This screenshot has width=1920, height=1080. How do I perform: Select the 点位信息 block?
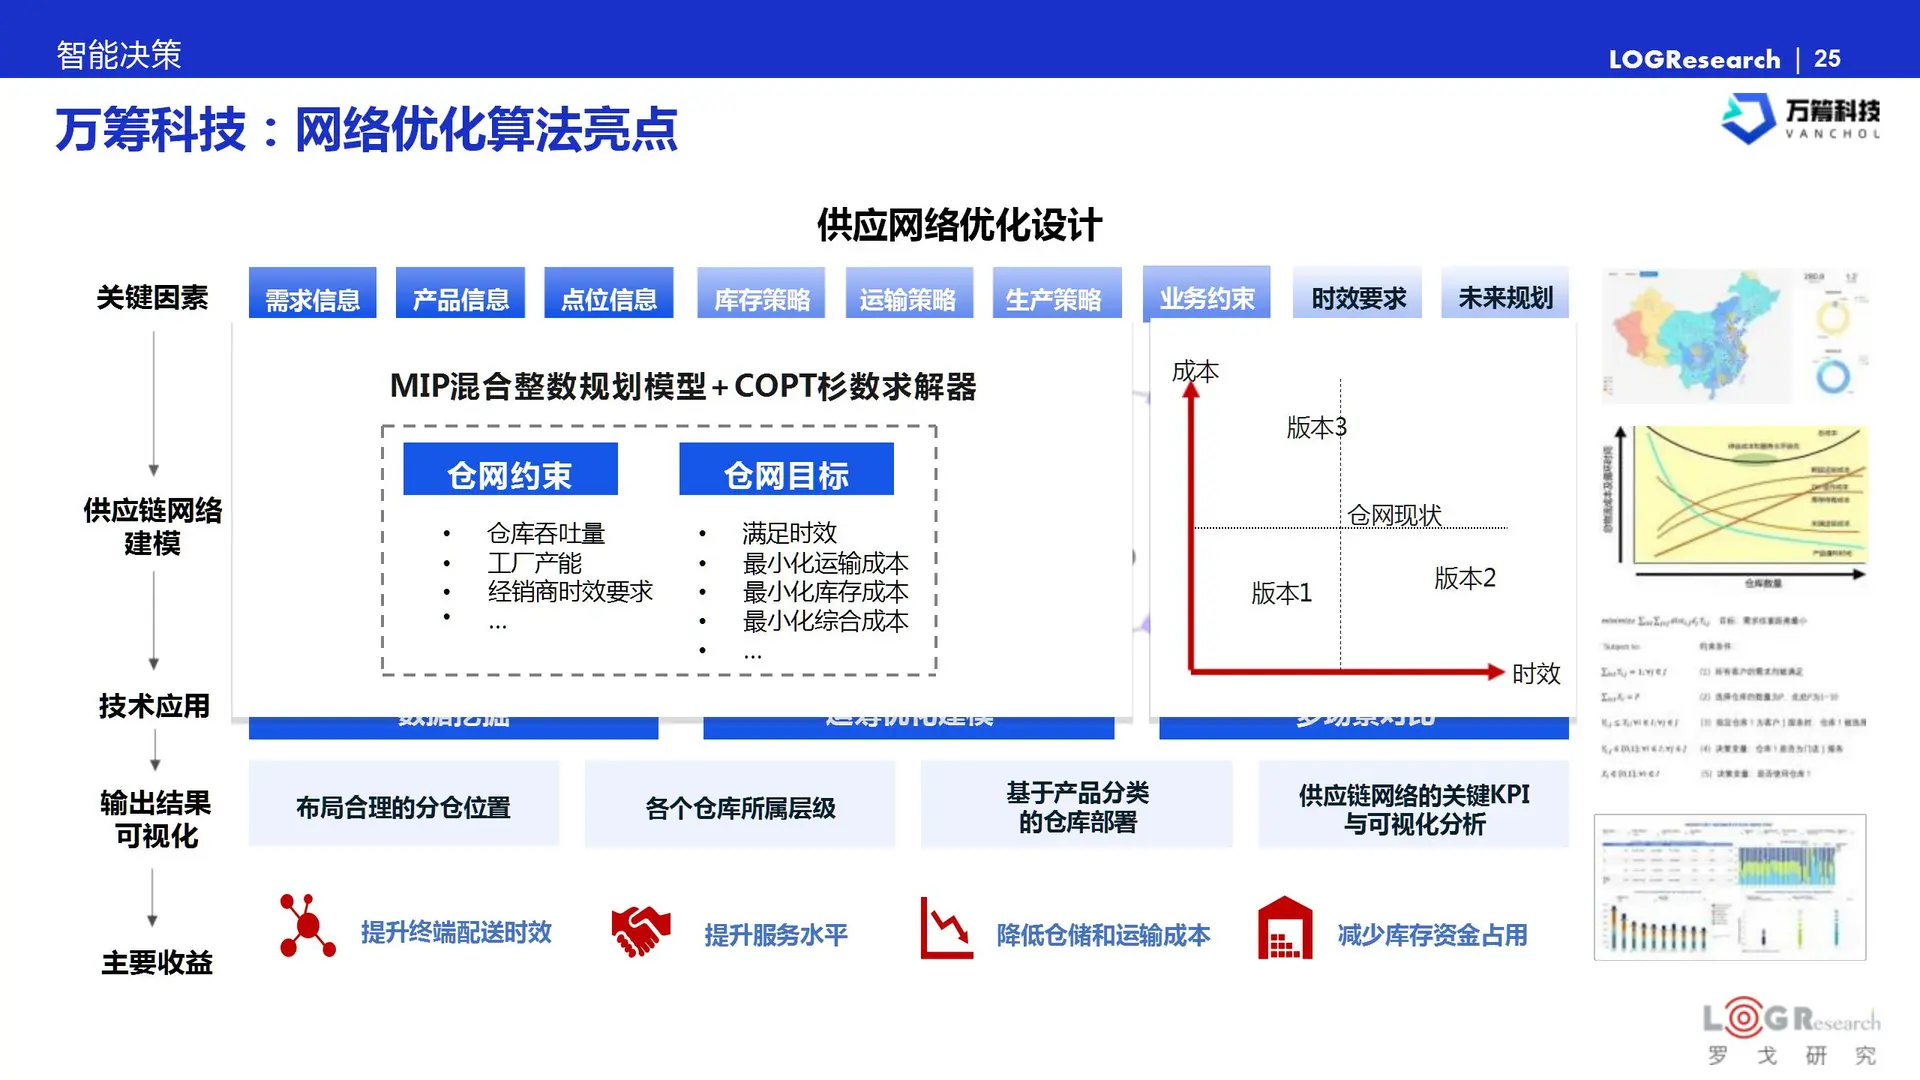608,293
